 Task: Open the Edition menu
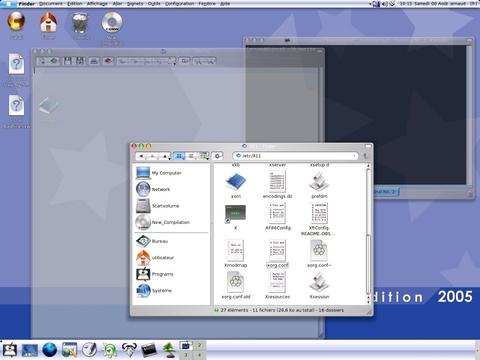75,4
